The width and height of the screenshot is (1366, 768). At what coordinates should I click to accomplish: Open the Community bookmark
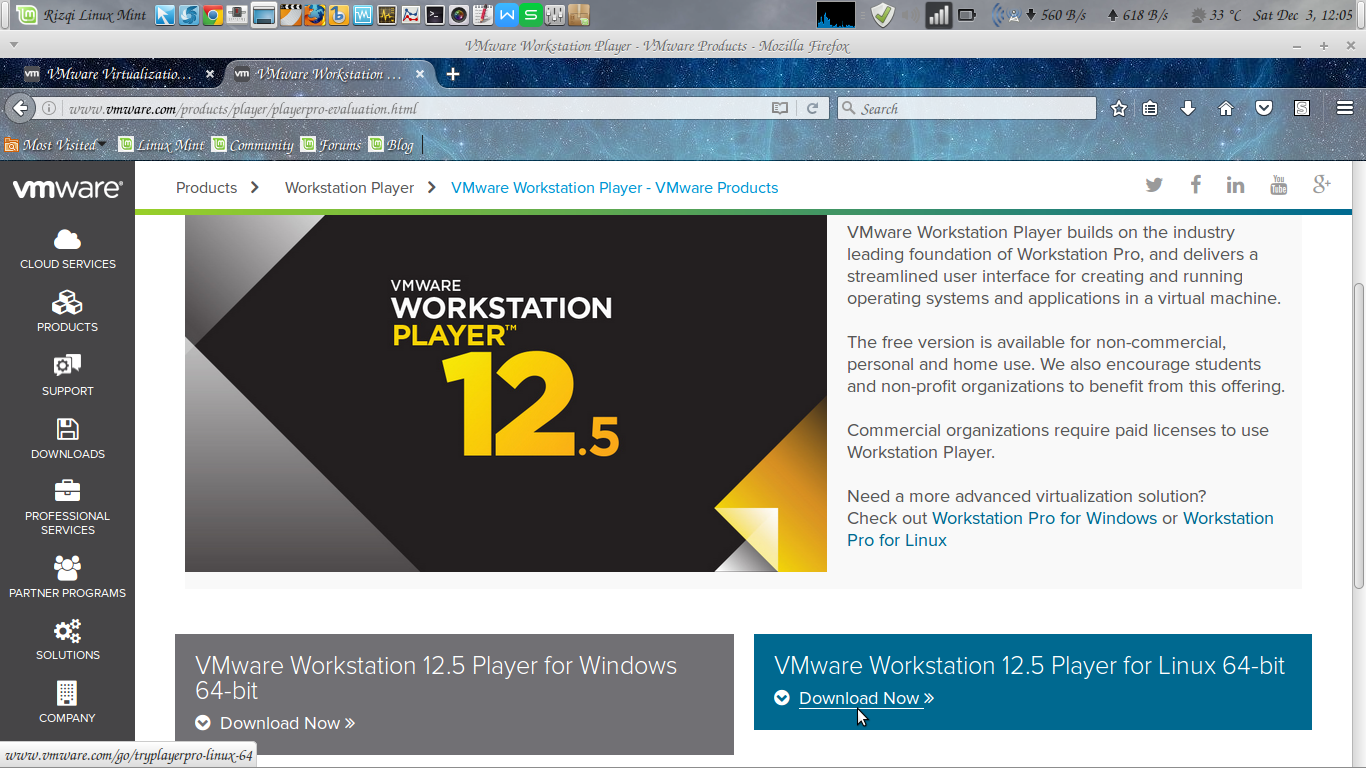tap(252, 145)
